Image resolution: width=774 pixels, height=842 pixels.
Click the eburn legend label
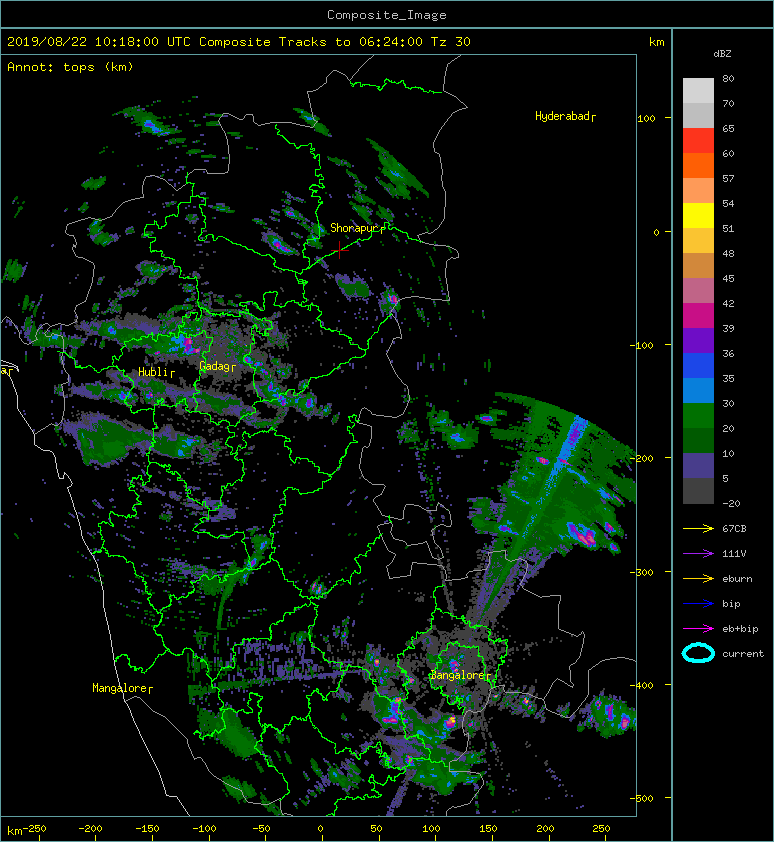(737, 579)
